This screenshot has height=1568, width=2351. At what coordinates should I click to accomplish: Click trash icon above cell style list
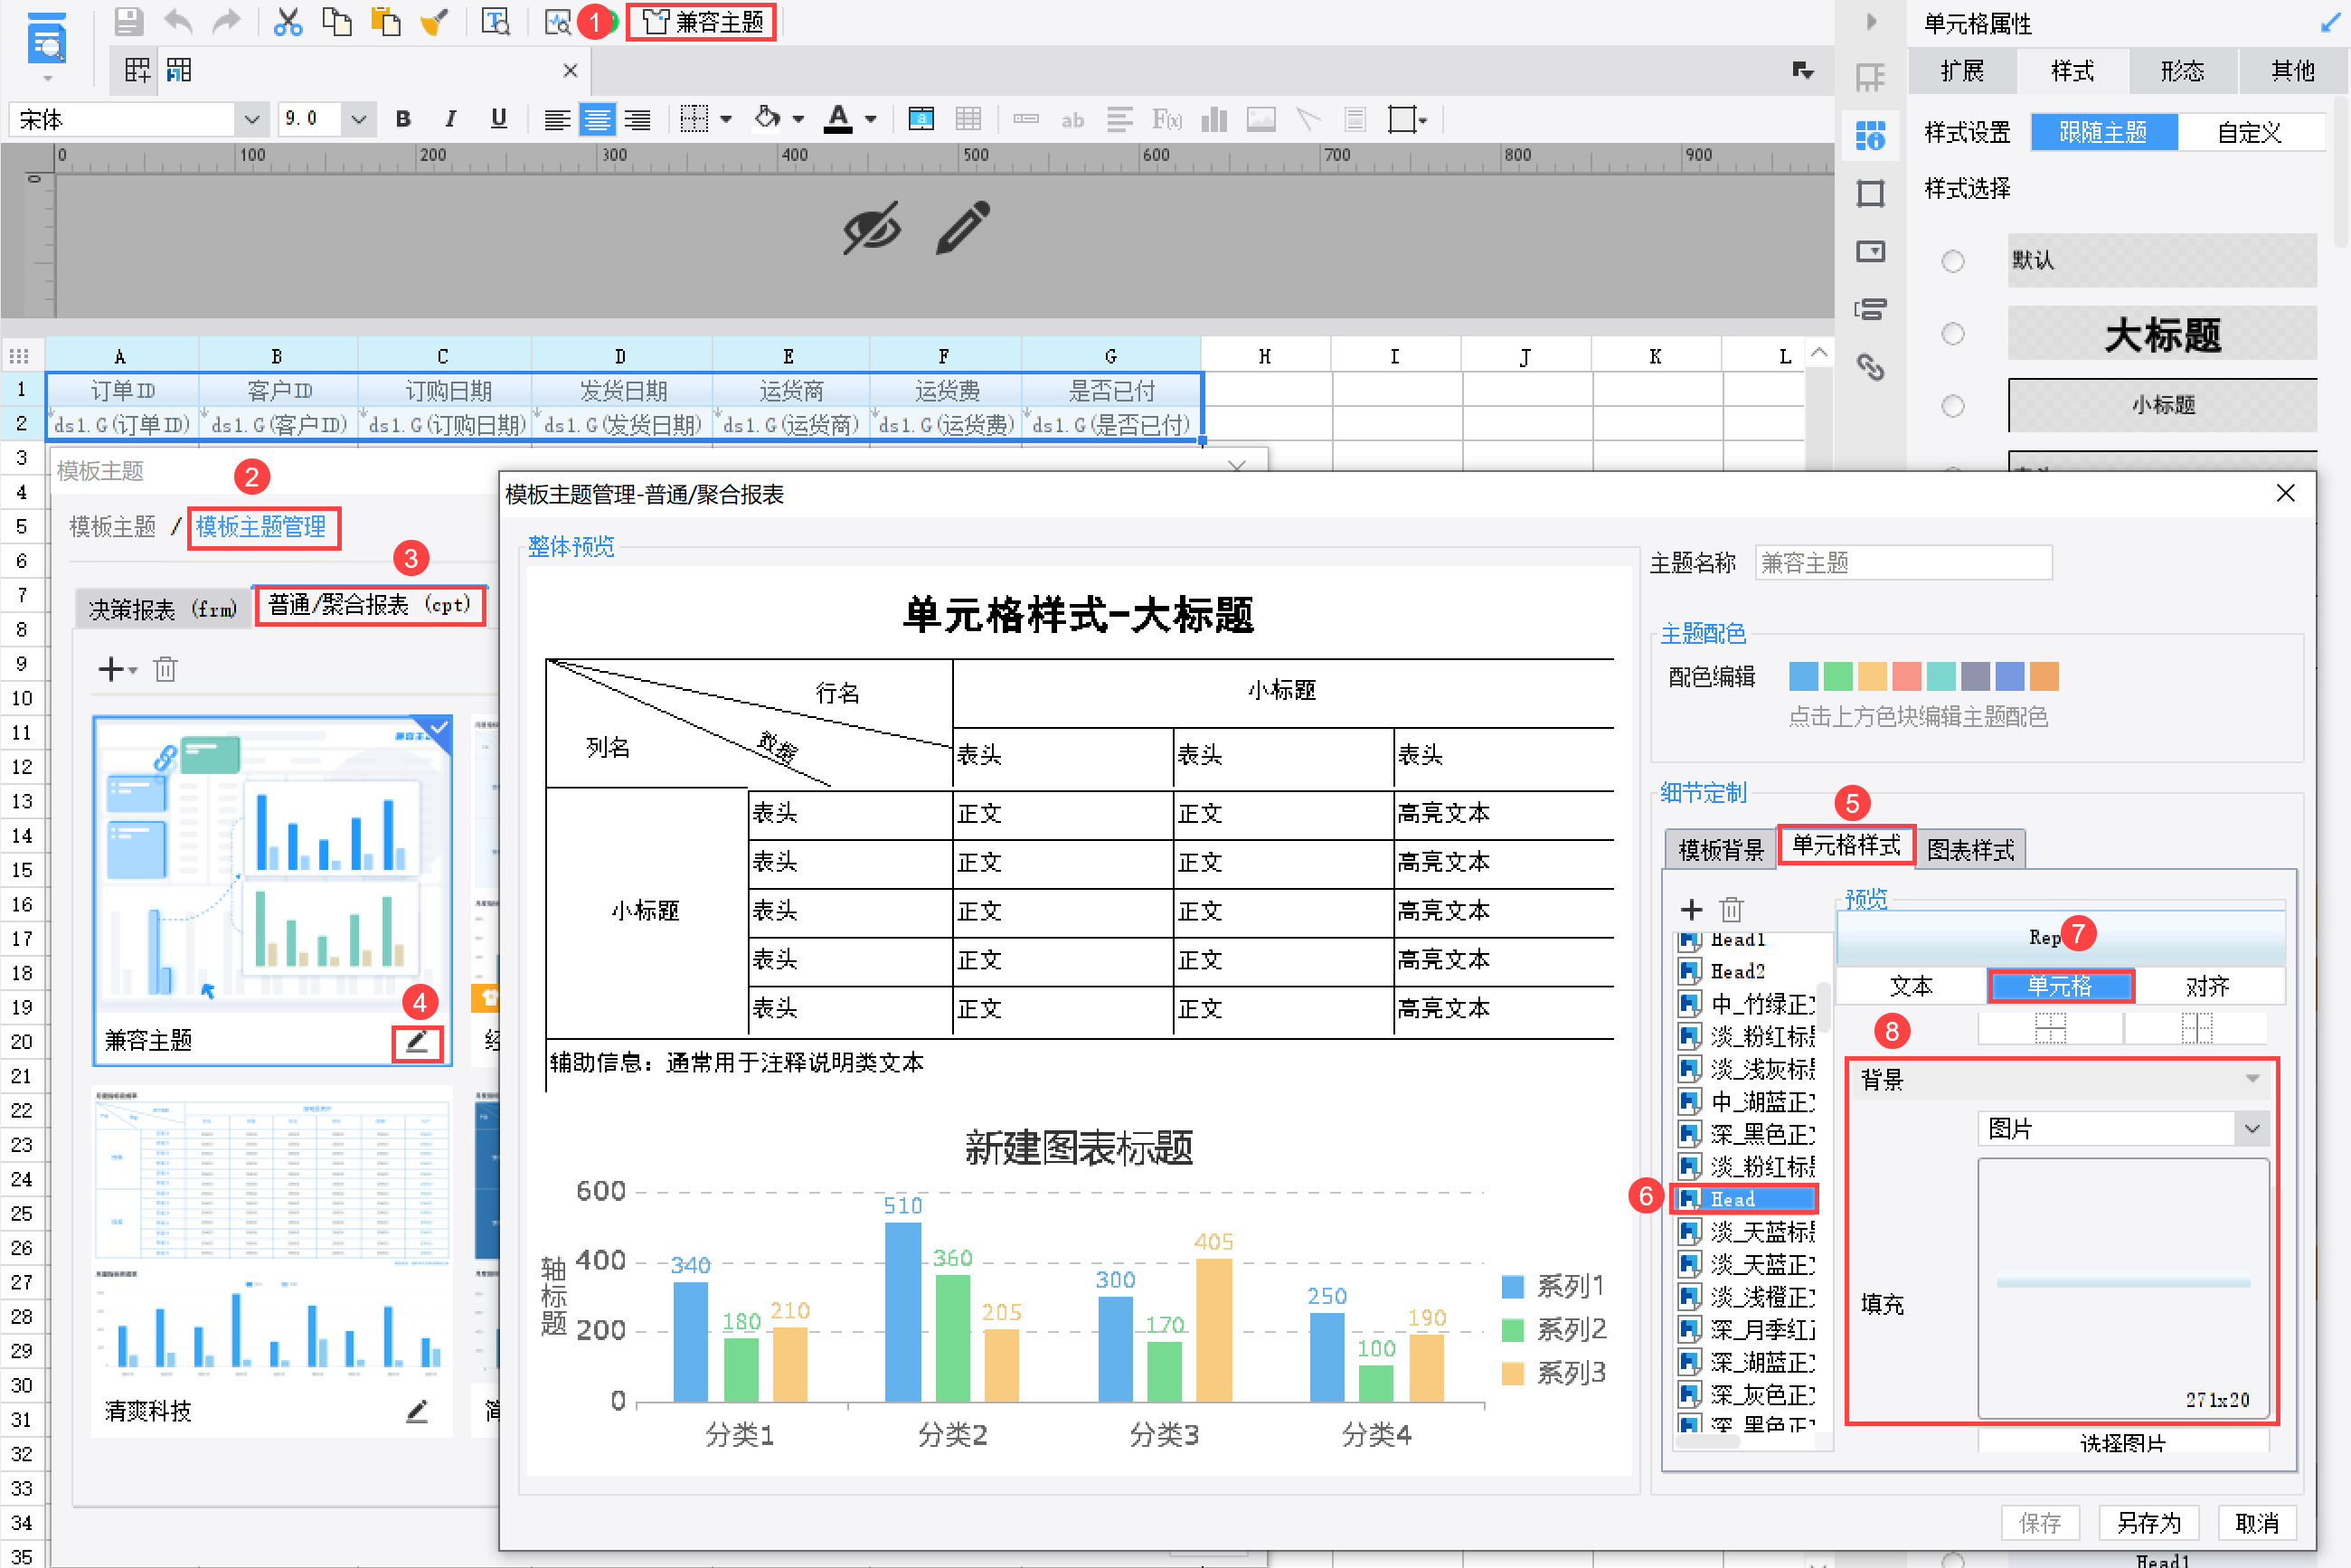[1731, 909]
